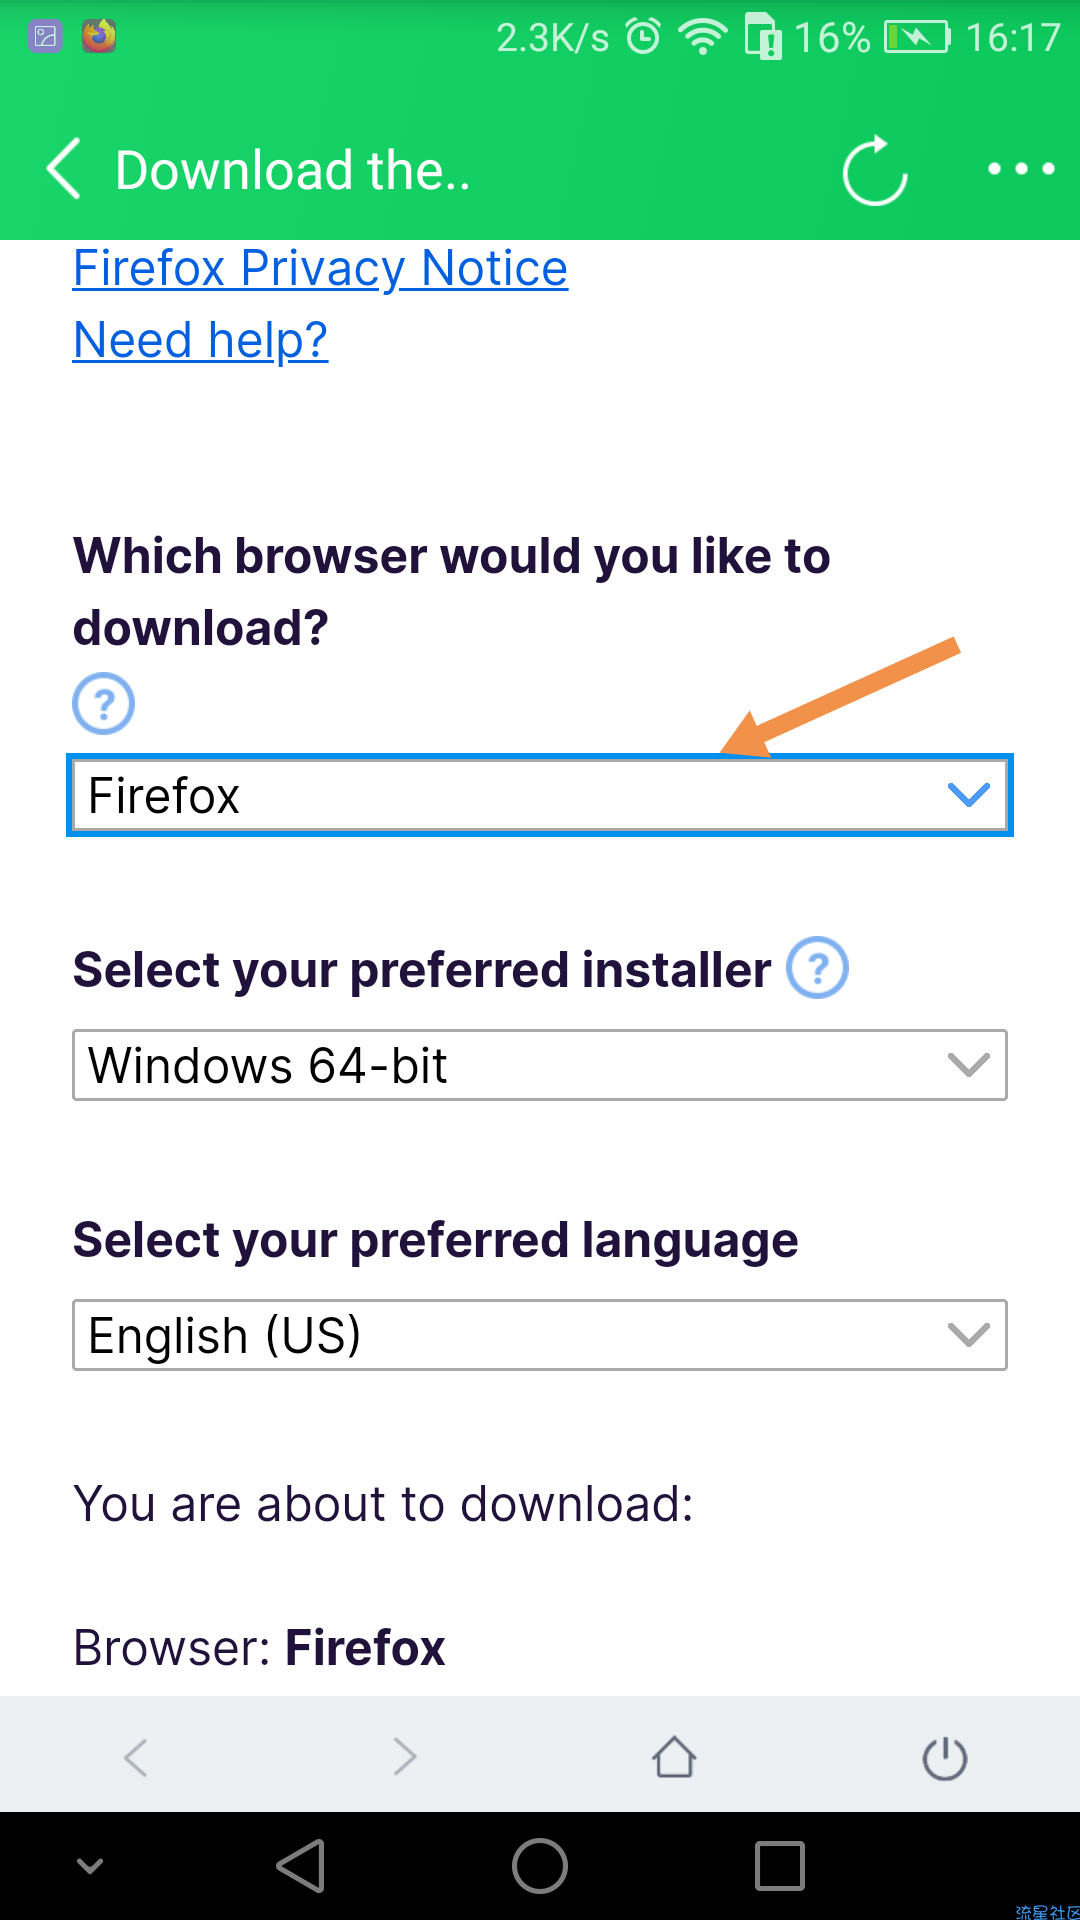Viewport: 1080px width, 1920px height.
Task: Open the three-dot more options menu
Action: click(x=1021, y=169)
